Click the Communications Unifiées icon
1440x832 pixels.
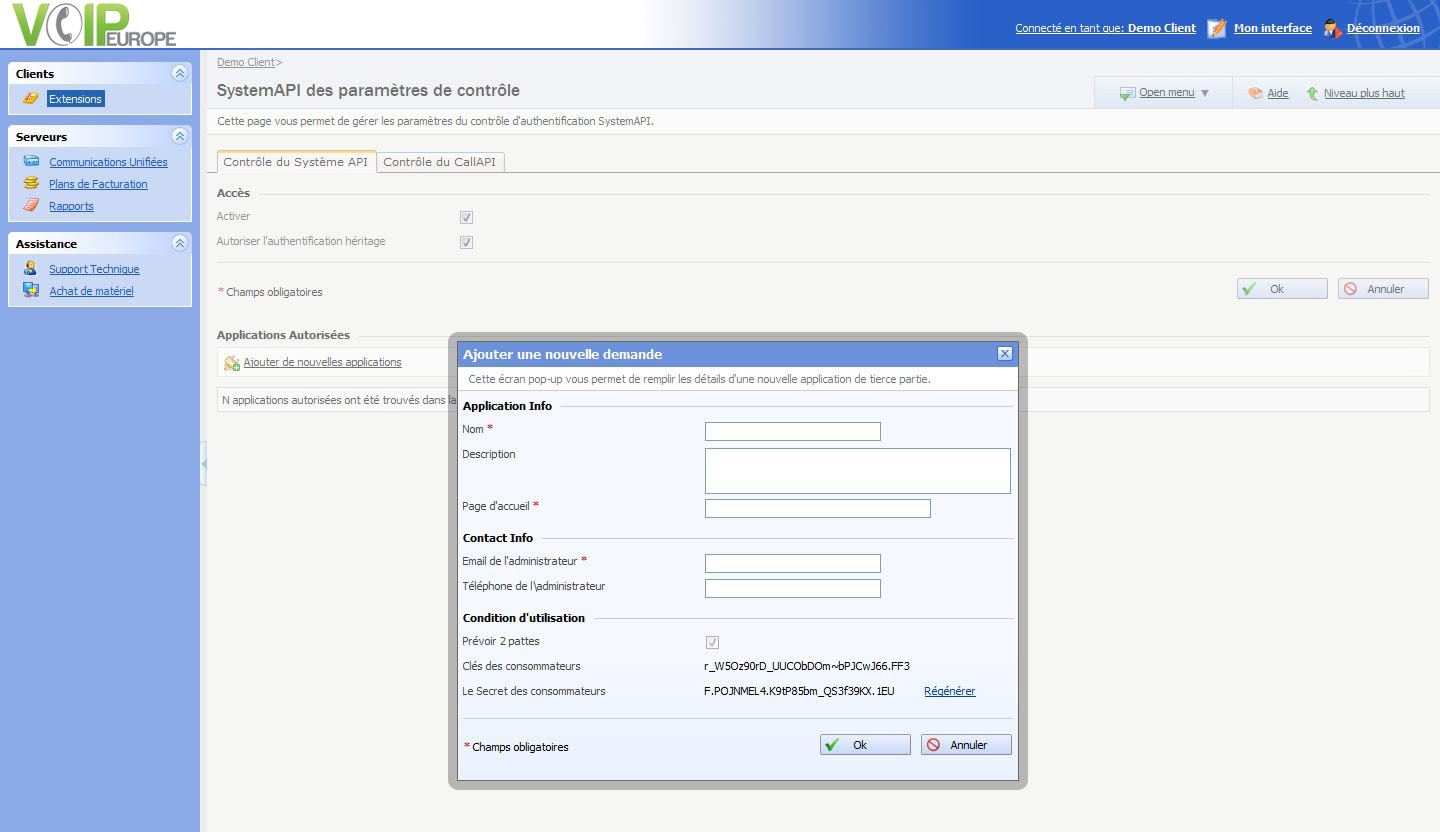pos(31,161)
